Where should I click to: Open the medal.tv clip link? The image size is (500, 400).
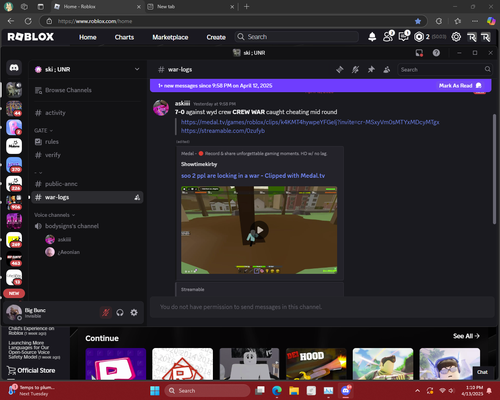tap(310, 122)
